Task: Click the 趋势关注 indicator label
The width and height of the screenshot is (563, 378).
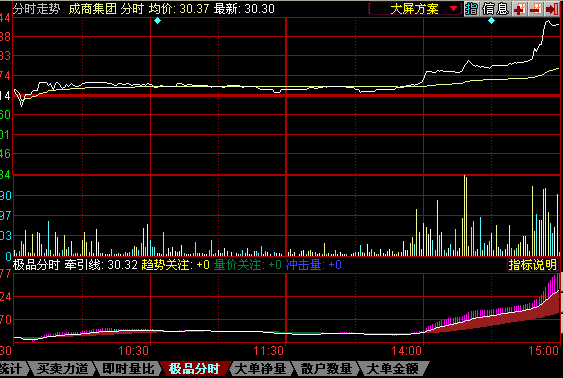Action: [166, 265]
